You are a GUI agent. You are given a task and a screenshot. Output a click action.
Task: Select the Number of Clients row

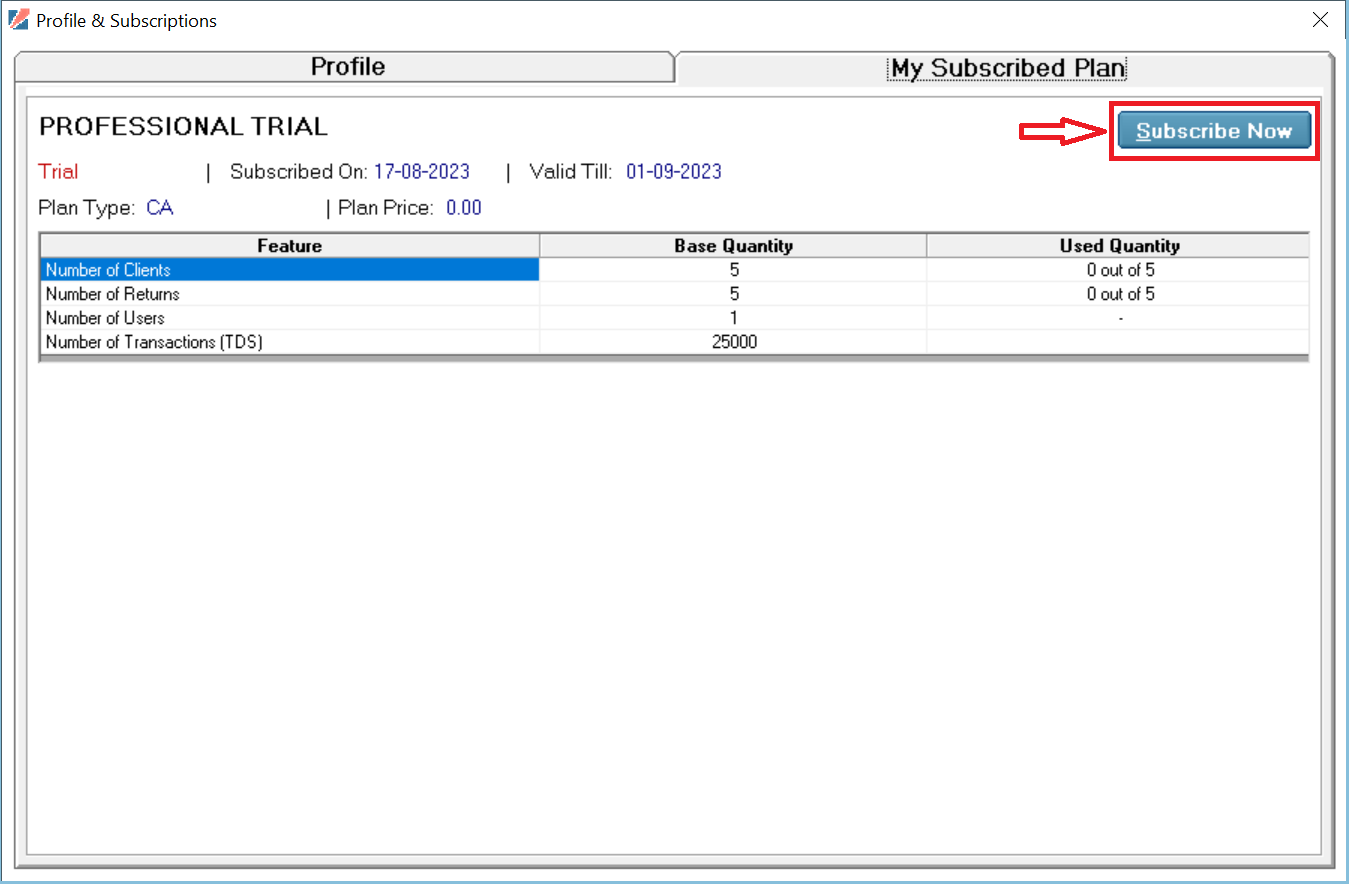pos(674,270)
